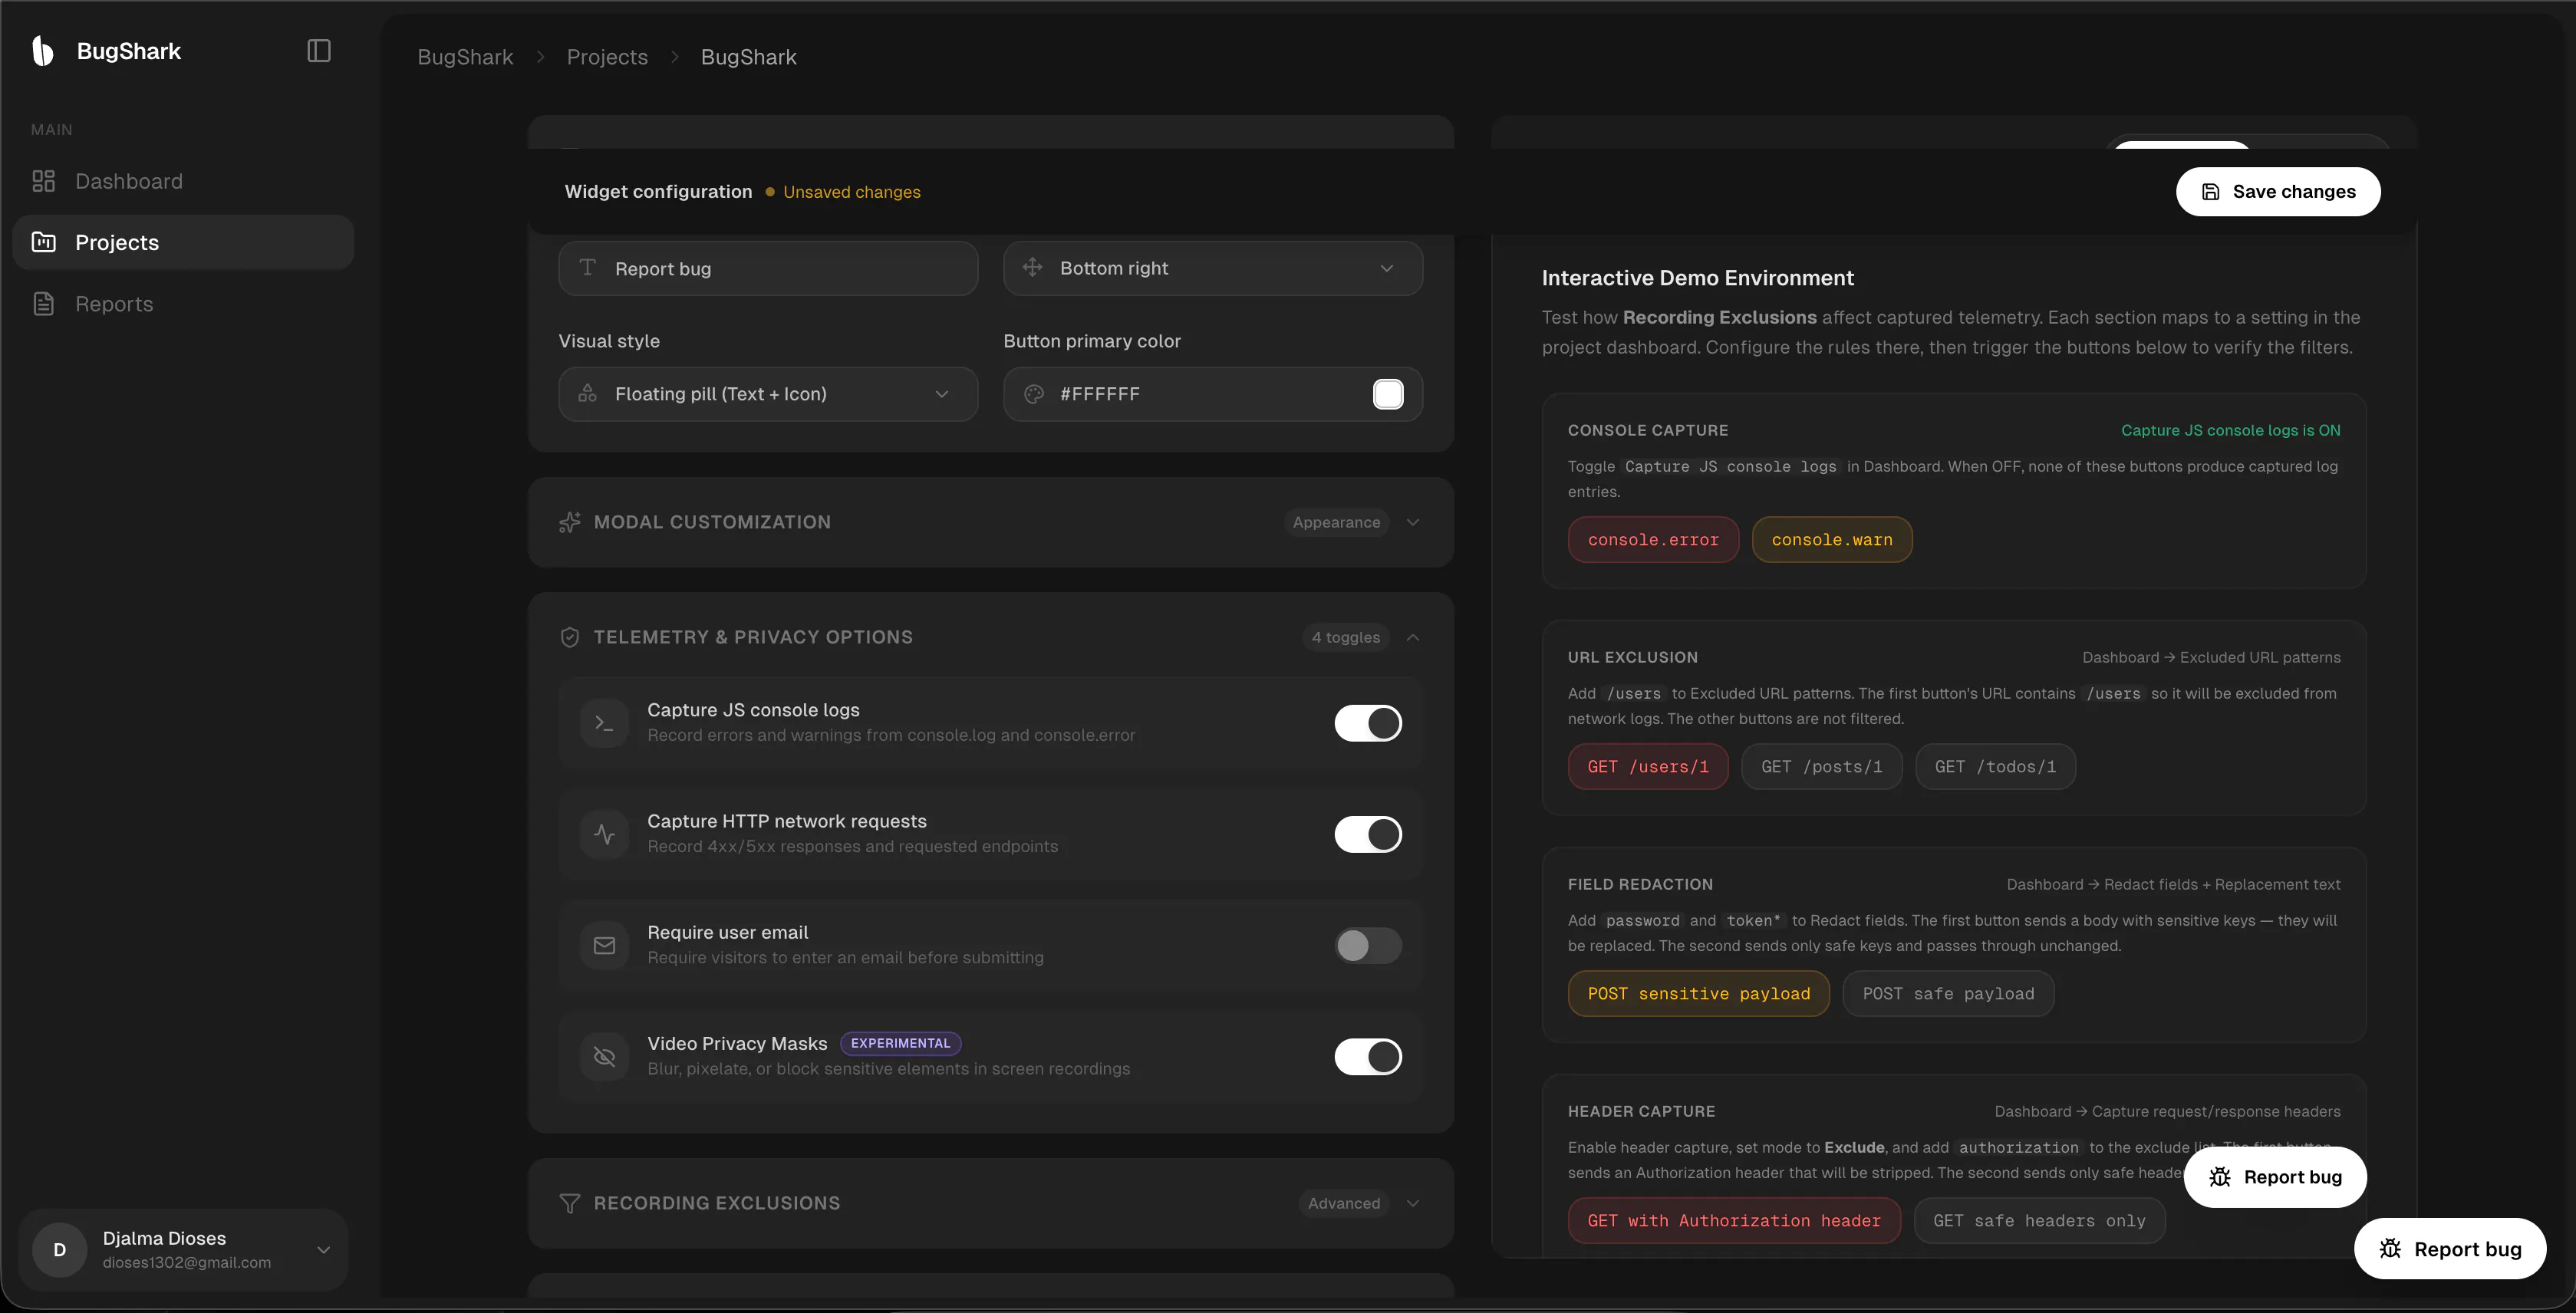Toggle Capture HTTP network requests switch
The image size is (2576, 1313).
(1367, 833)
